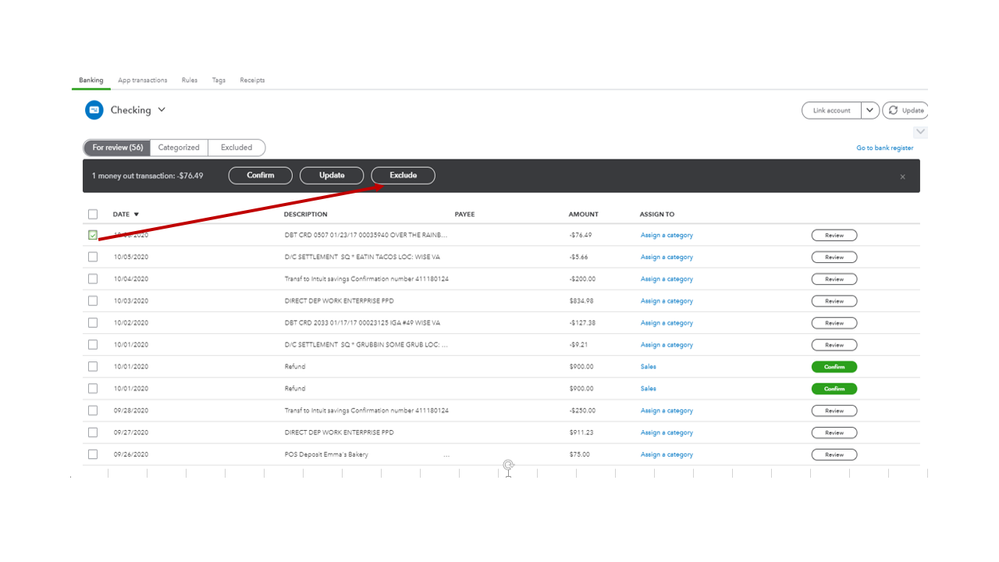Assign a category for the -$76.49 transaction
Screen dimensions: 999x562
pos(666,235)
